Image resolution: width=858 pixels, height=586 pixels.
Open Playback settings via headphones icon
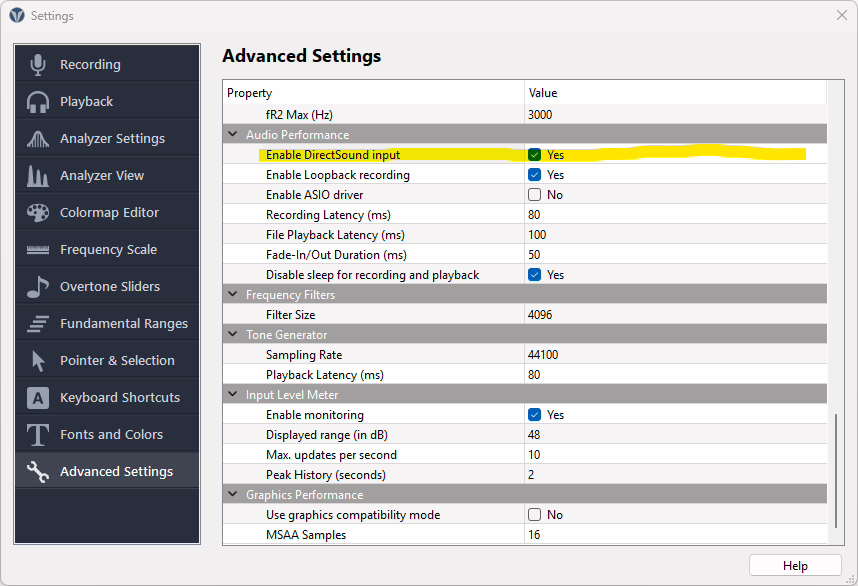37,101
